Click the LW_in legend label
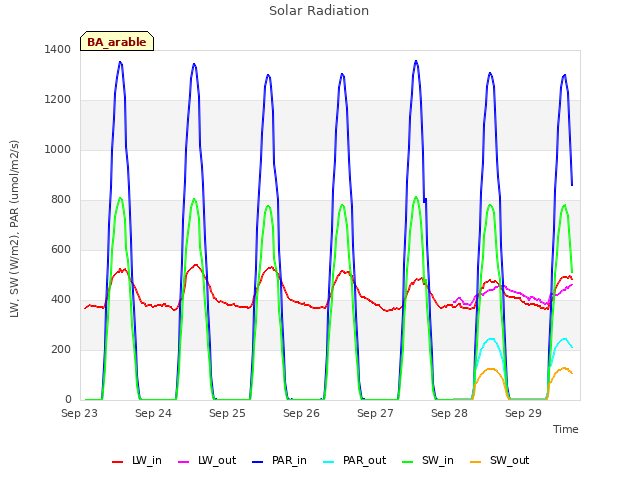This screenshot has width=640, height=480. 147,461
